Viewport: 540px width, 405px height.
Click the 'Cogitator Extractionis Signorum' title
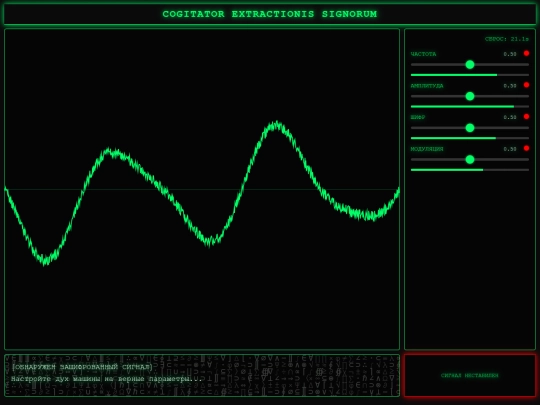(270, 14)
